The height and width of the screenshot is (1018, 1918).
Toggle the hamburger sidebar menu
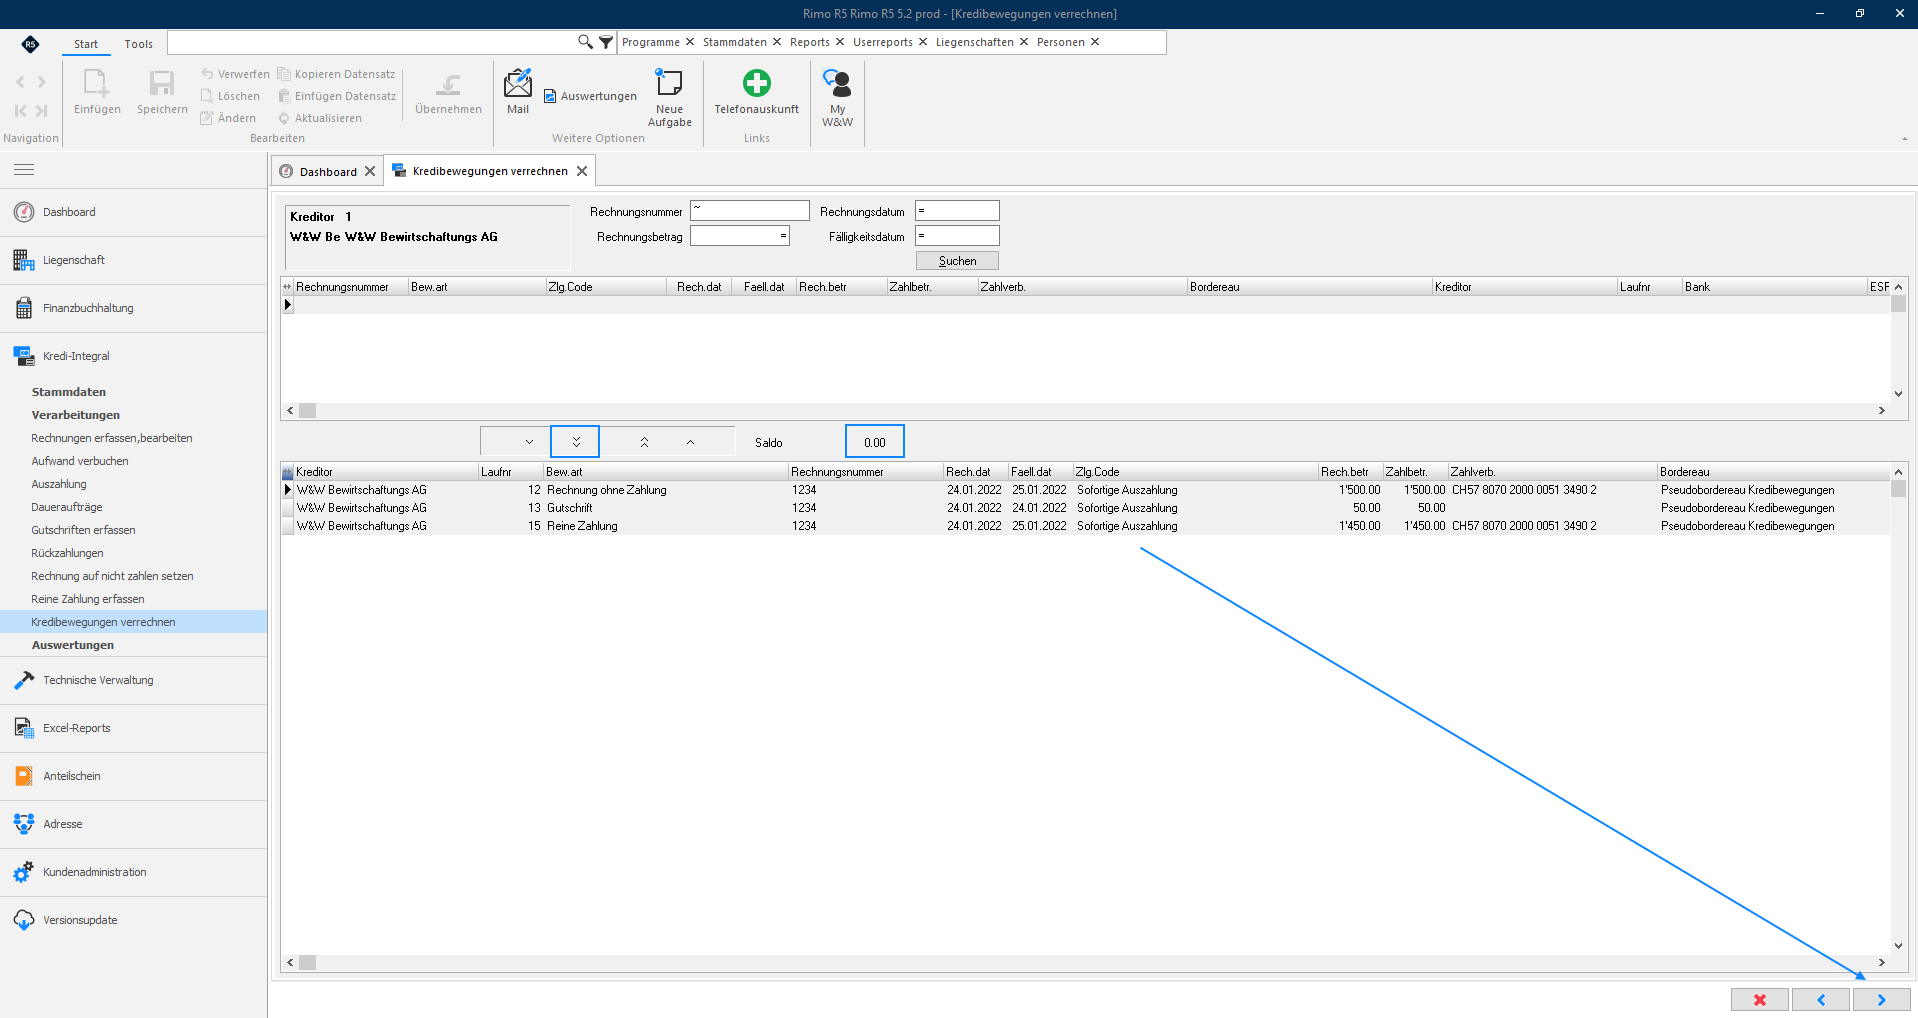(x=24, y=169)
